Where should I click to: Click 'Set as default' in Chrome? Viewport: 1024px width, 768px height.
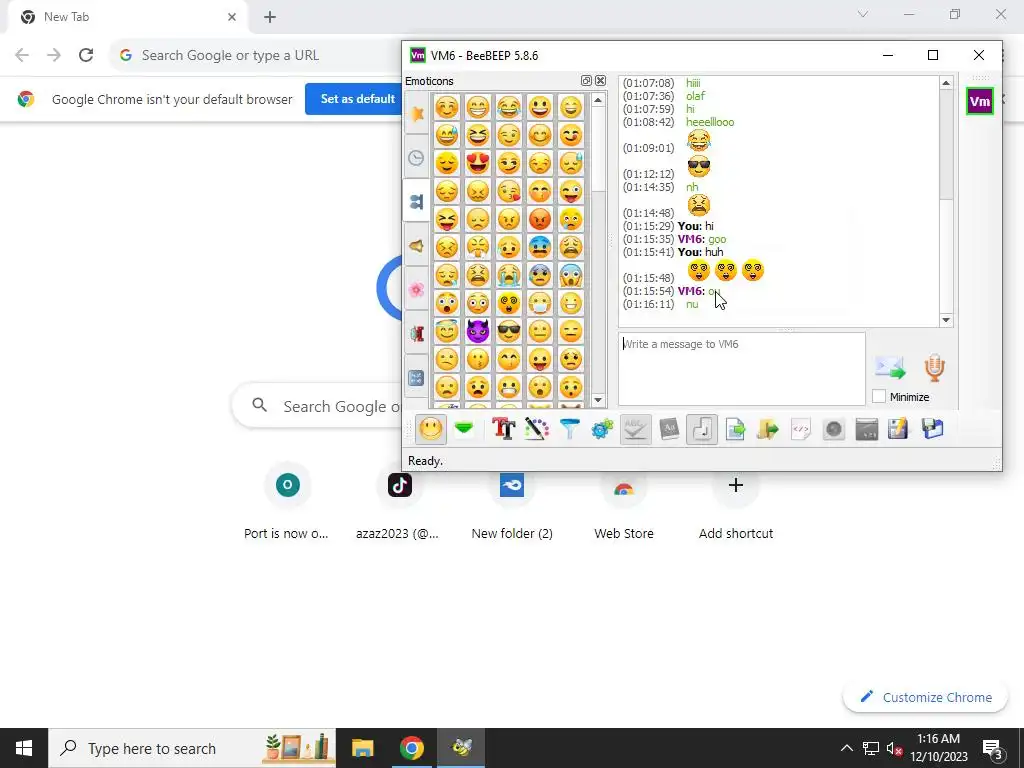(357, 99)
